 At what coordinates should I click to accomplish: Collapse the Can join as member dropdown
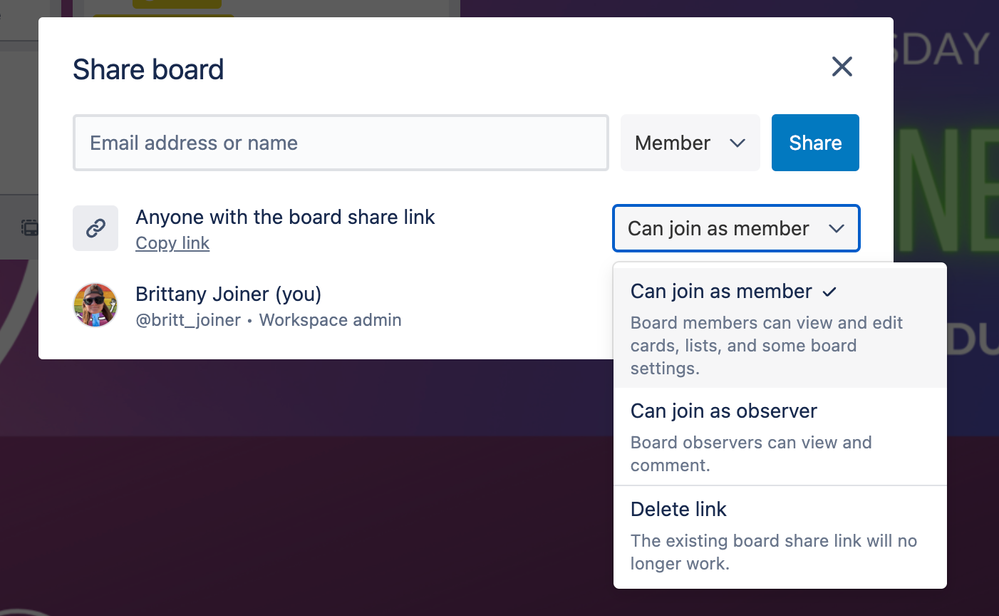point(736,228)
